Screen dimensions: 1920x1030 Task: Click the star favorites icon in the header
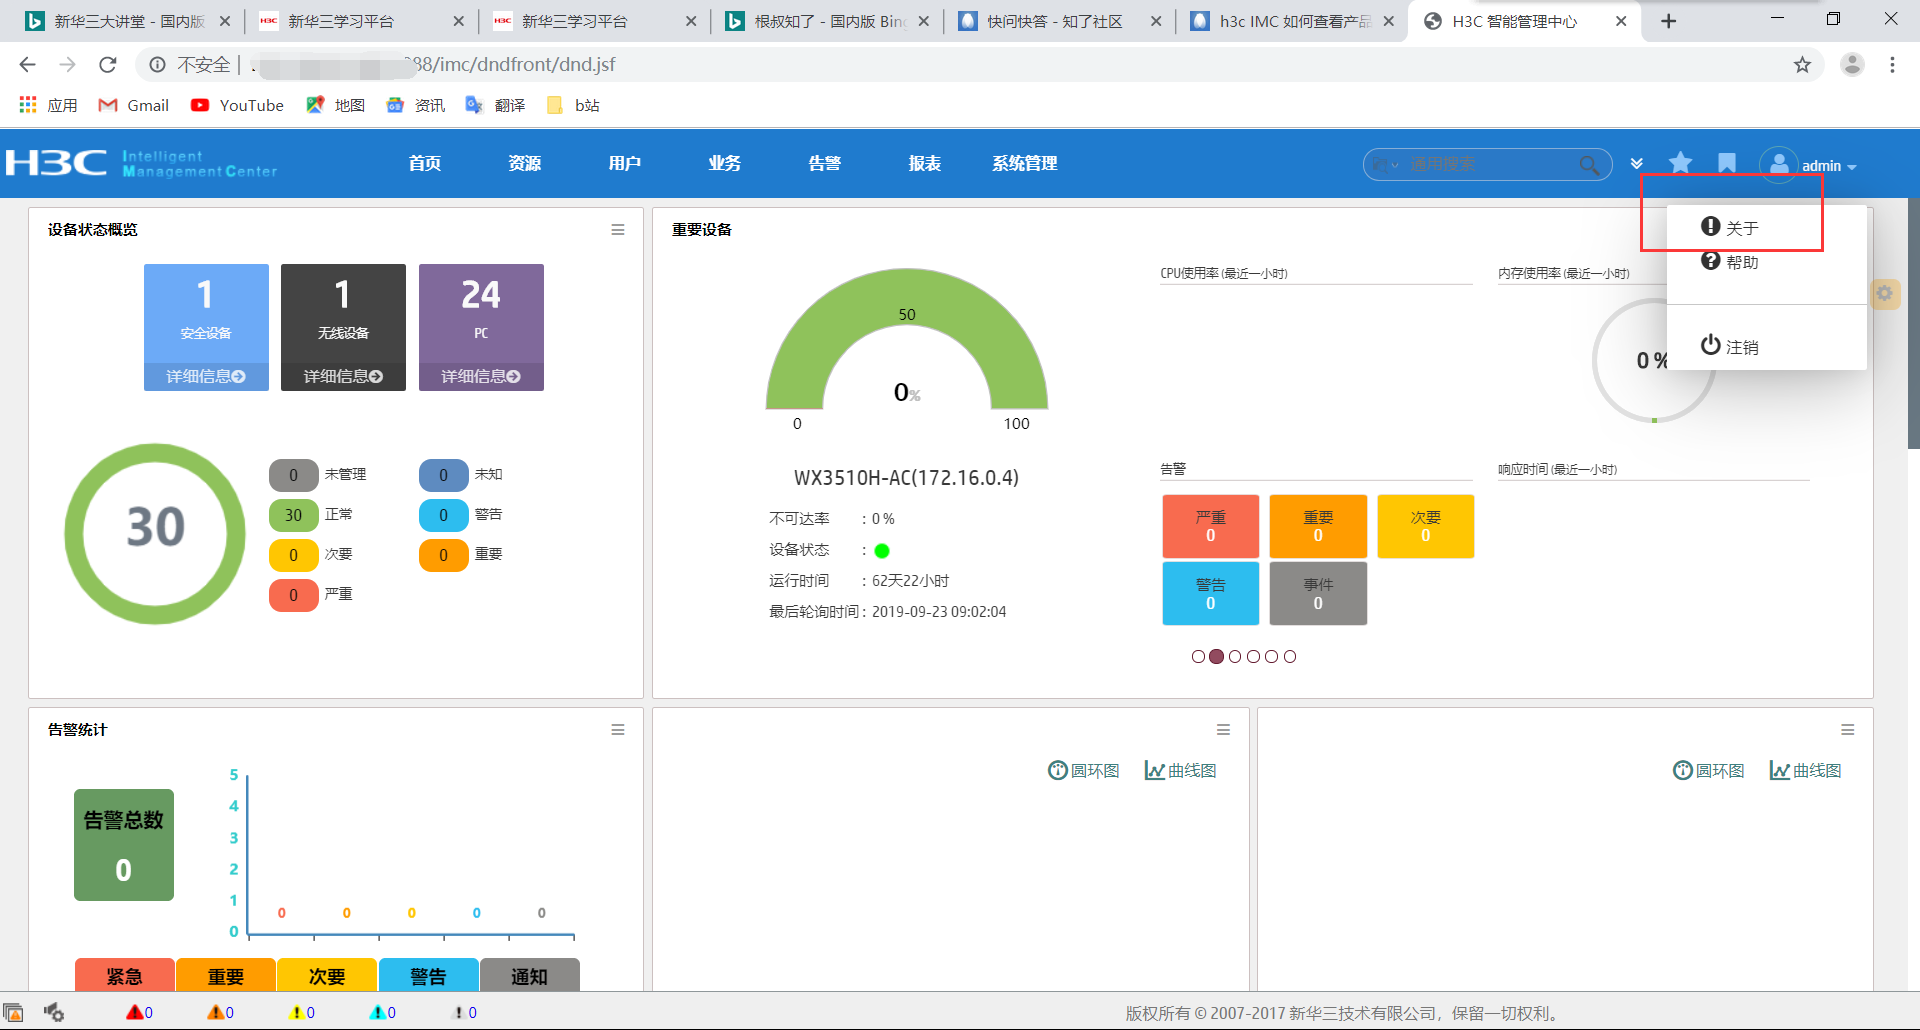click(1681, 163)
